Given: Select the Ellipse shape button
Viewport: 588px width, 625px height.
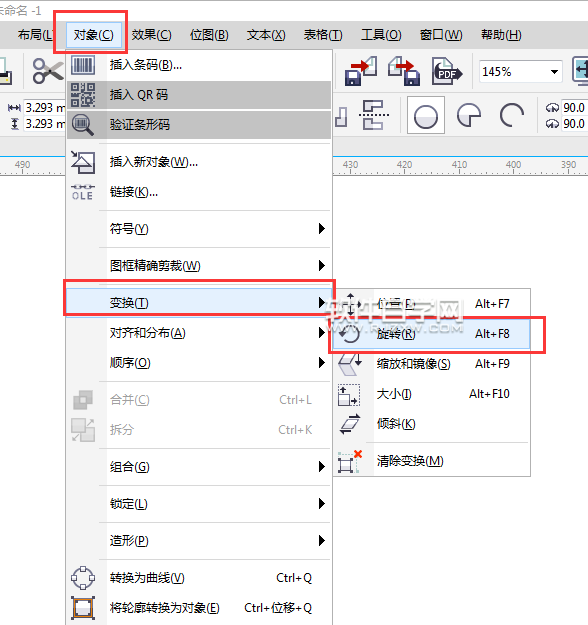Looking at the screenshot, I should [426, 116].
